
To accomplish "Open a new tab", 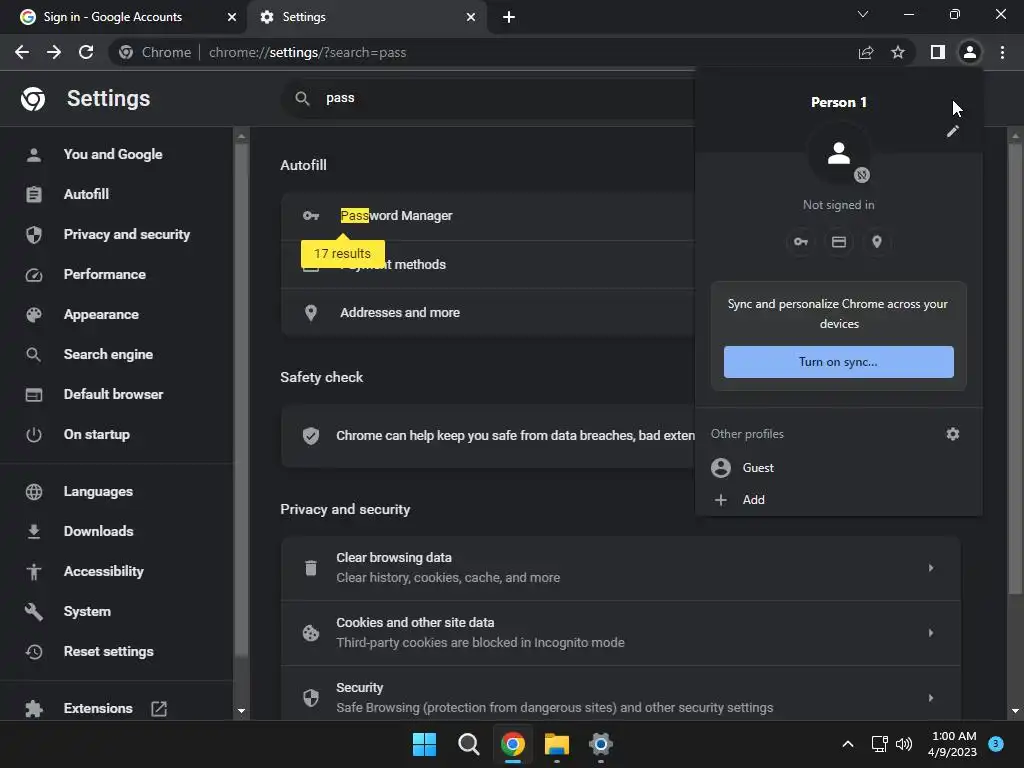I will tap(509, 17).
